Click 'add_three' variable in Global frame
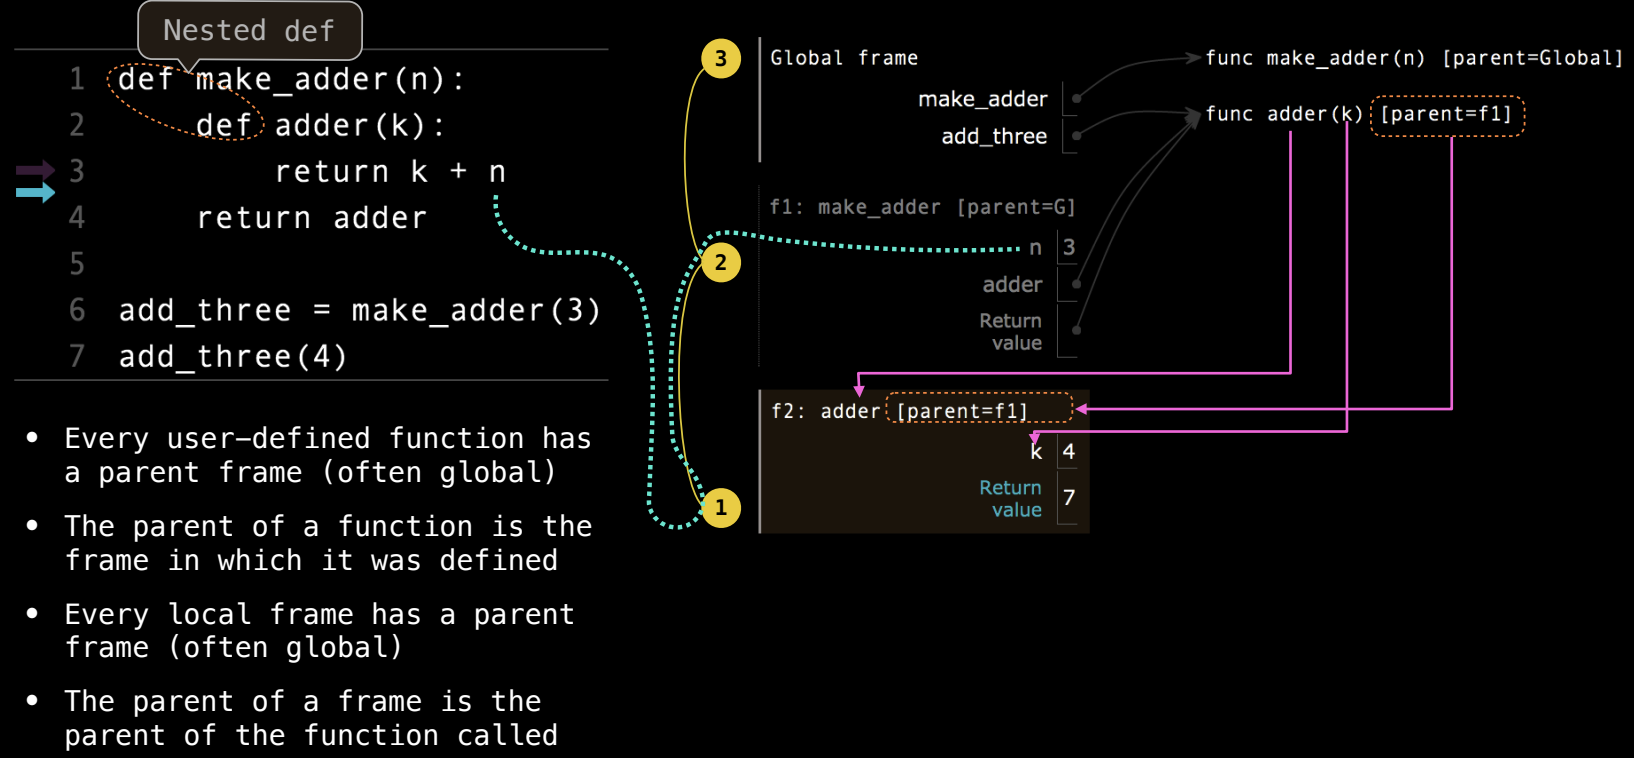Screen dimensions: 1634x758 tap(994, 136)
